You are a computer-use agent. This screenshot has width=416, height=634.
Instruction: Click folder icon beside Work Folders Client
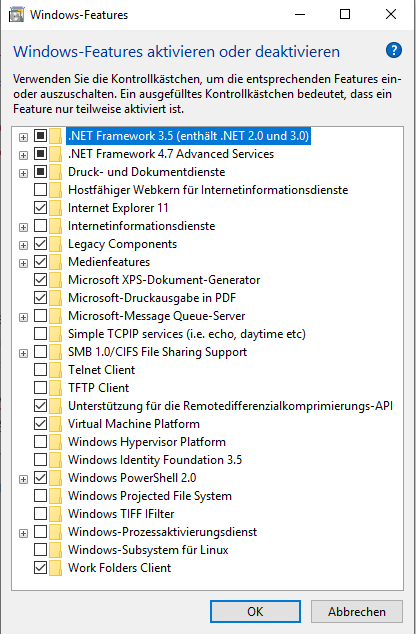point(56,568)
